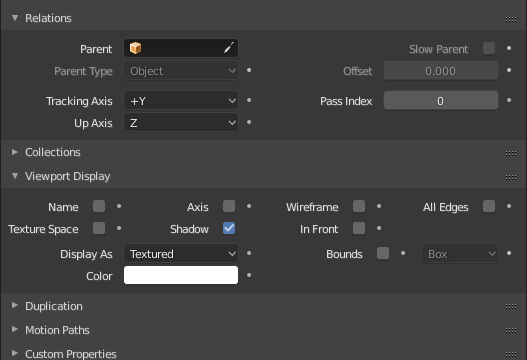Image resolution: width=527 pixels, height=360 pixels.
Task: Click the animate dot beside Display As
Action: click(249, 253)
